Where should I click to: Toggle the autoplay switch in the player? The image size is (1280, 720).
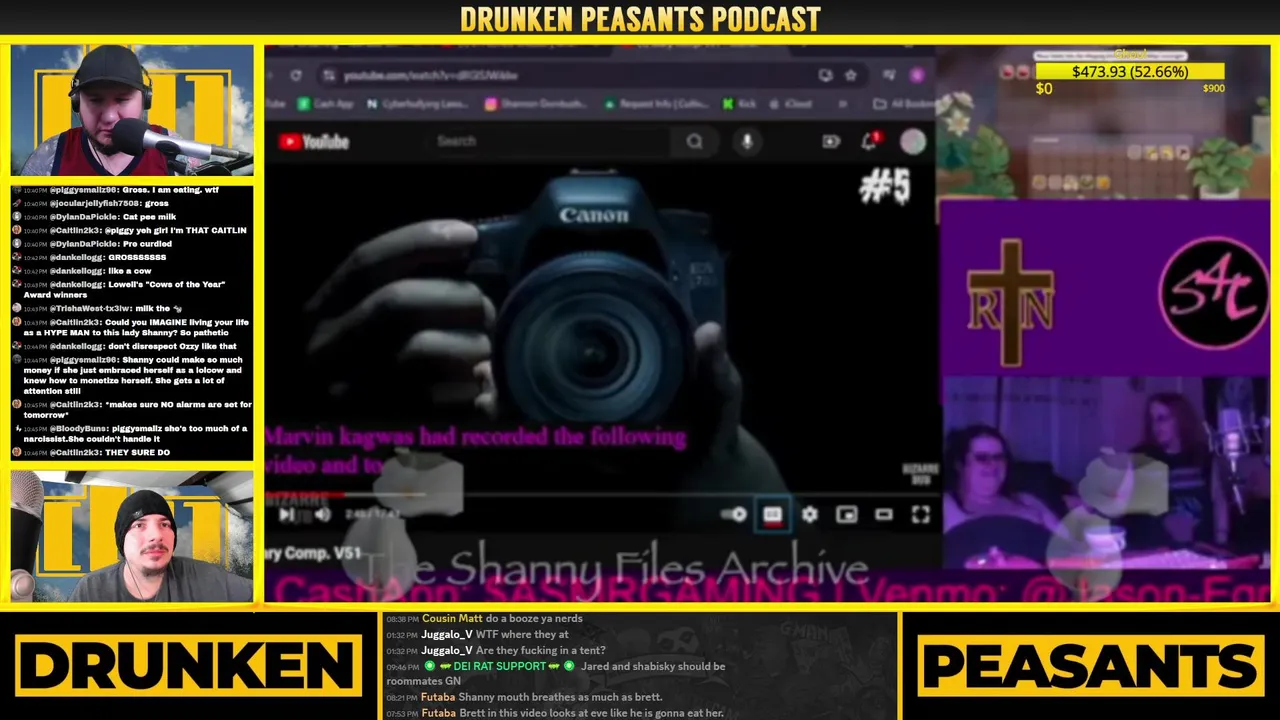point(734,515)
